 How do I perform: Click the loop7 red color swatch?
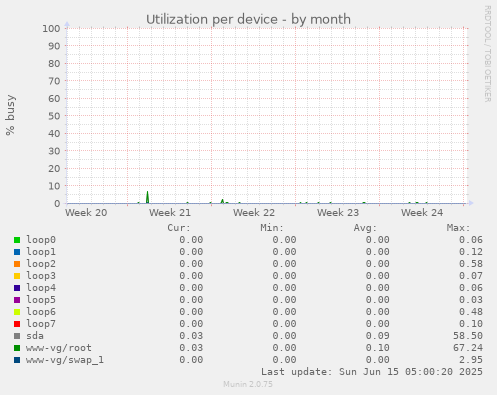(x=17, y=324)
